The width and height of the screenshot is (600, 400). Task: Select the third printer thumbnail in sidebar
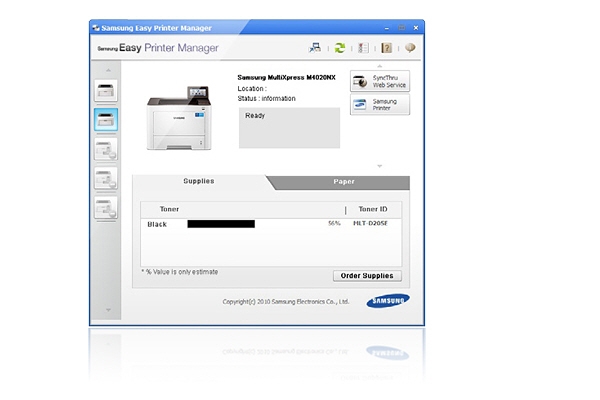pyautogui.click(x=106, y=149)
